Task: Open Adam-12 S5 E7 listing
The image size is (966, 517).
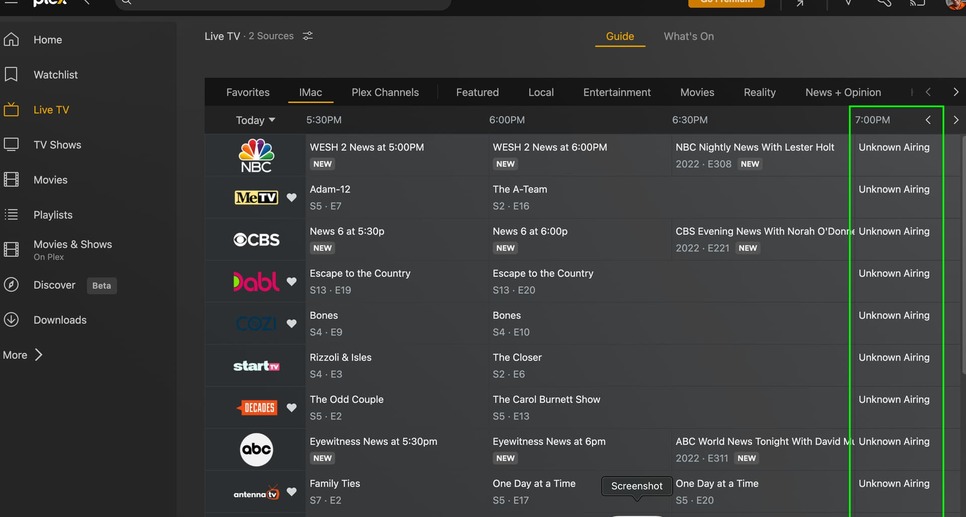Action: click(397, 197)
